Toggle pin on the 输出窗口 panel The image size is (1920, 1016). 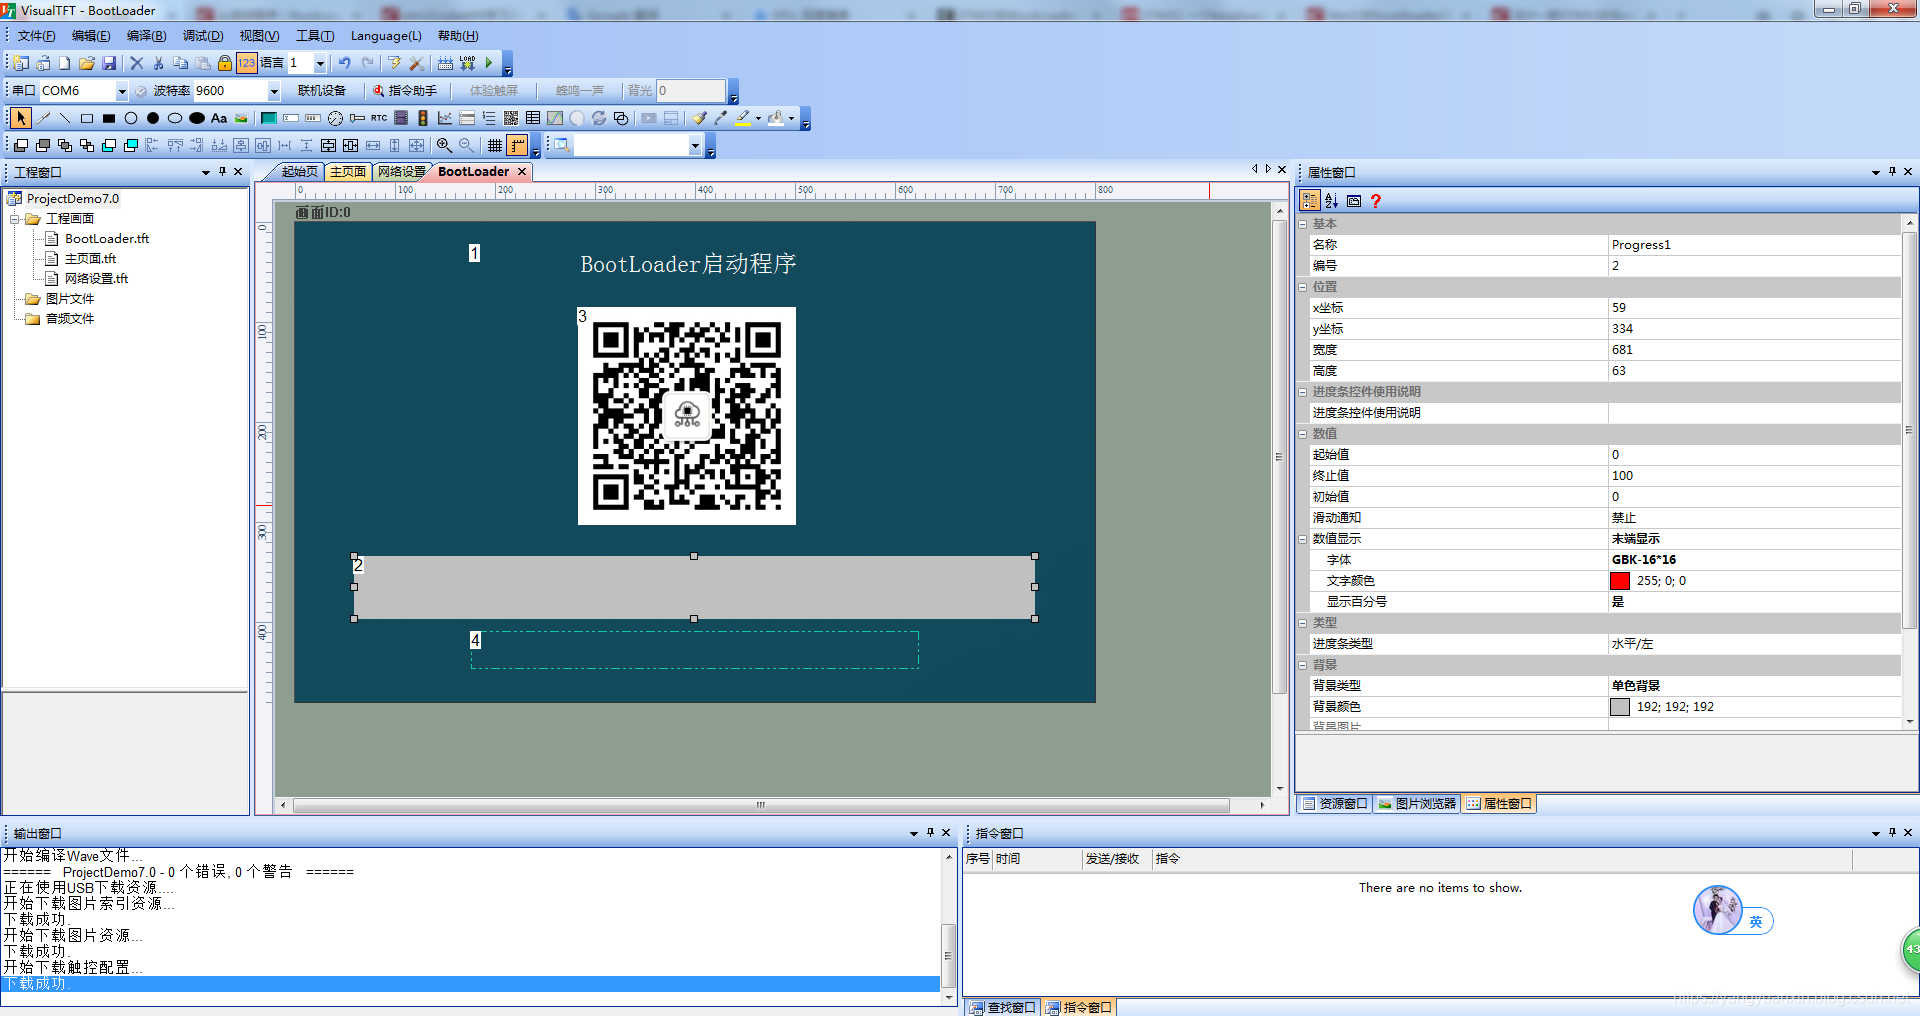point(930,833)
